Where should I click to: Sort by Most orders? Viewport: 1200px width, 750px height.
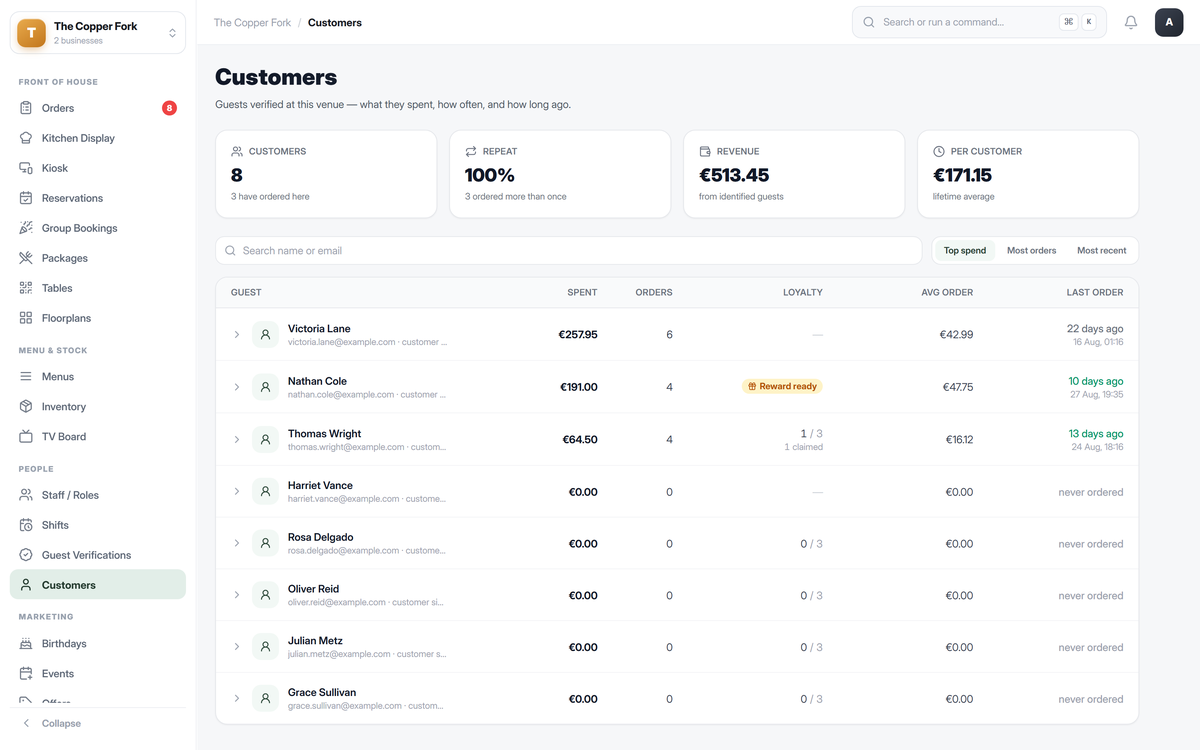[x=1031, y=251]
